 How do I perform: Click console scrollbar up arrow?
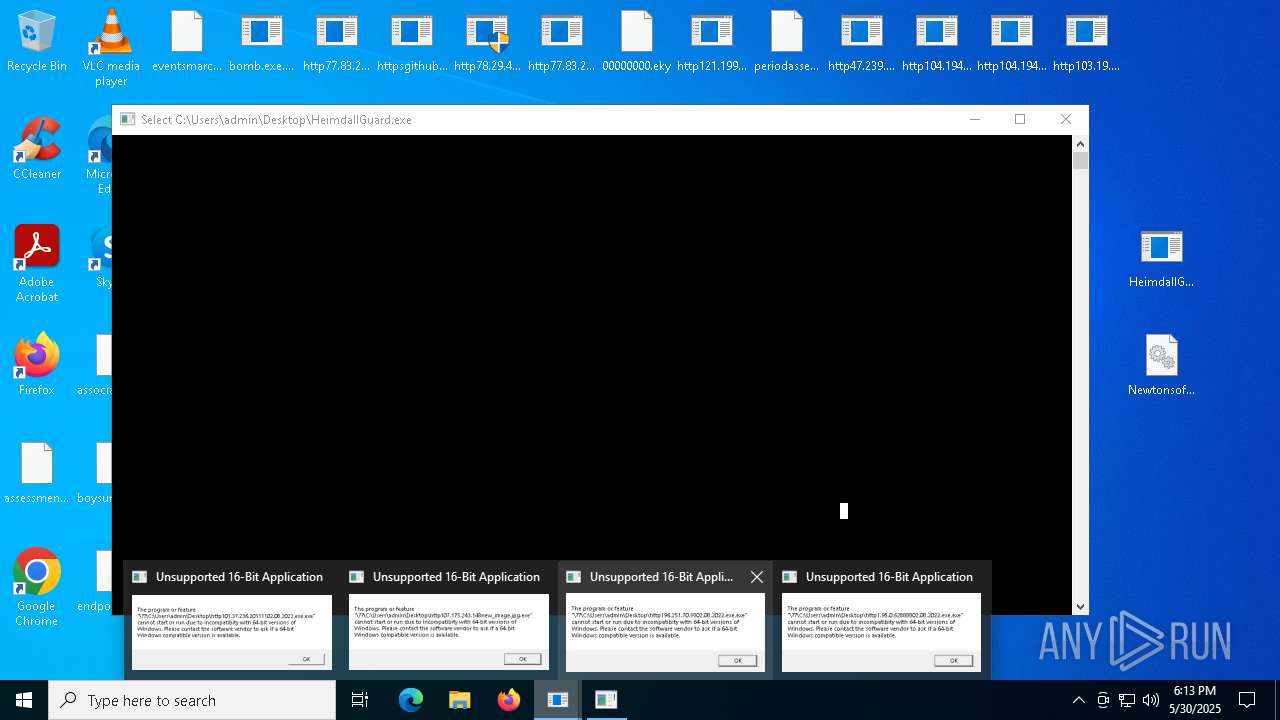coord(1080,144)
